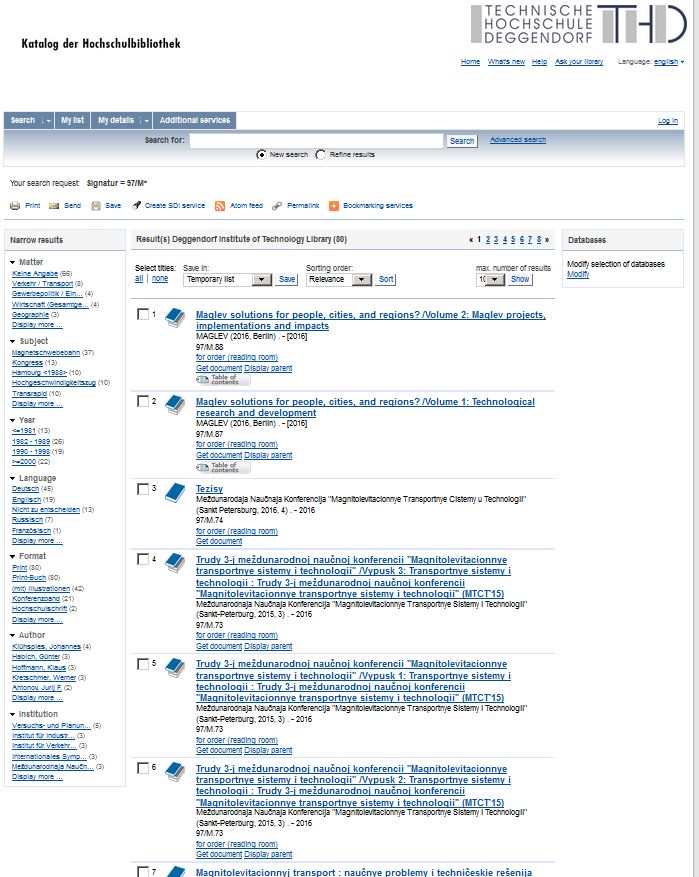Click the Search button
Viewport: 699px width, 877px height.
pos(462,141)
